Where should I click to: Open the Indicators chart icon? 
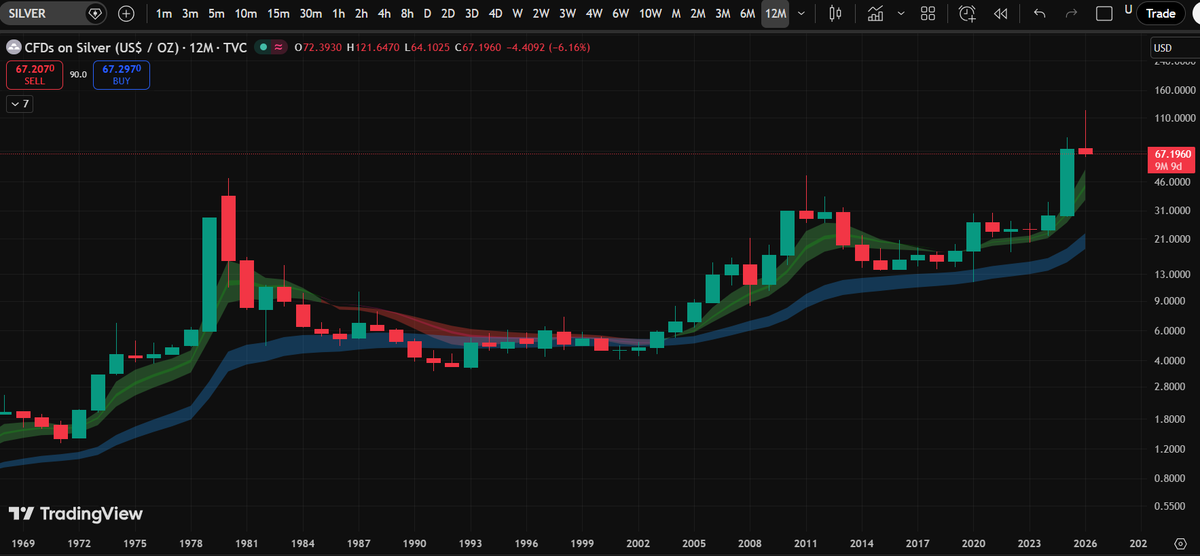(x=876, y=14)
